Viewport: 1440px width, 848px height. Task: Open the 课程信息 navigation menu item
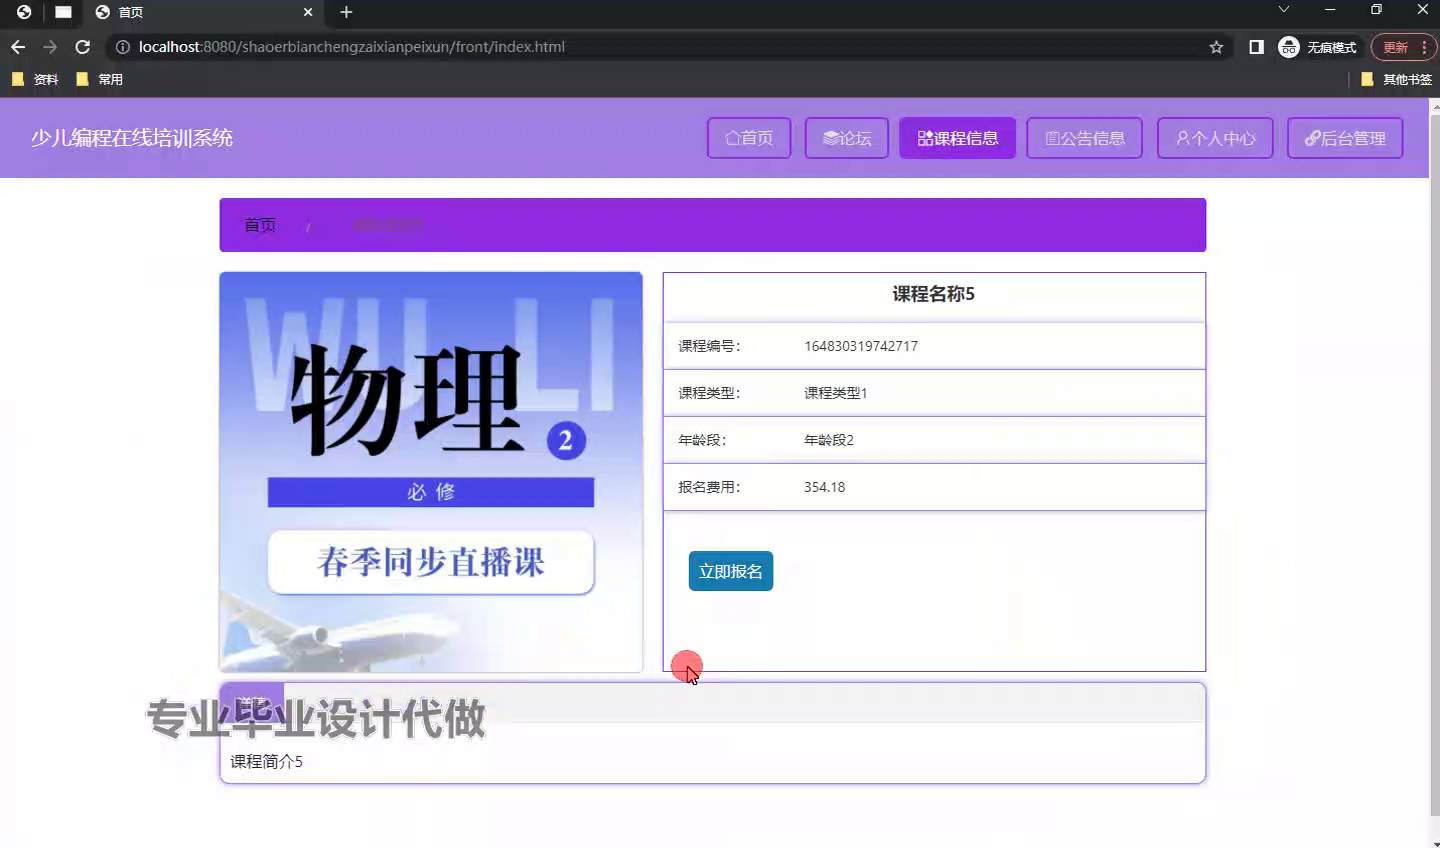[x=958, y=138]
